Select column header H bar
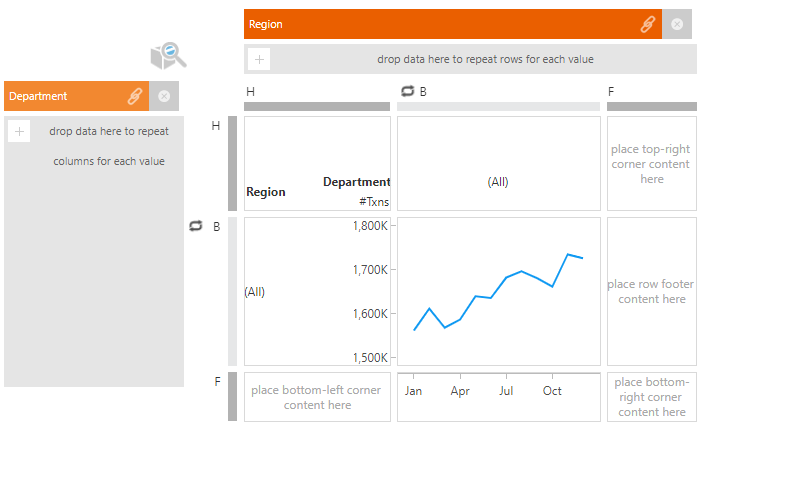This screenshot has width=785, height=483. pos(317,106)
